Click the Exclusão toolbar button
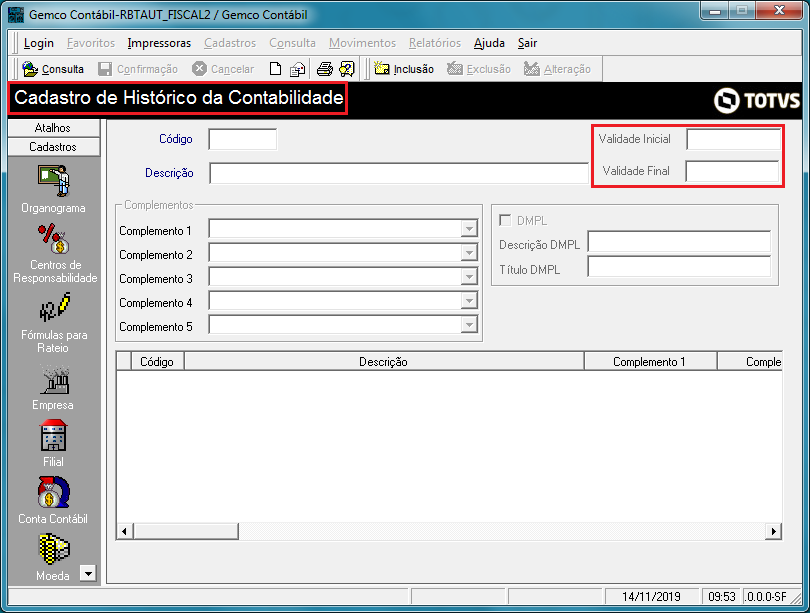The height and width of the screenshot is (613, 810). [x=479, y=69]
